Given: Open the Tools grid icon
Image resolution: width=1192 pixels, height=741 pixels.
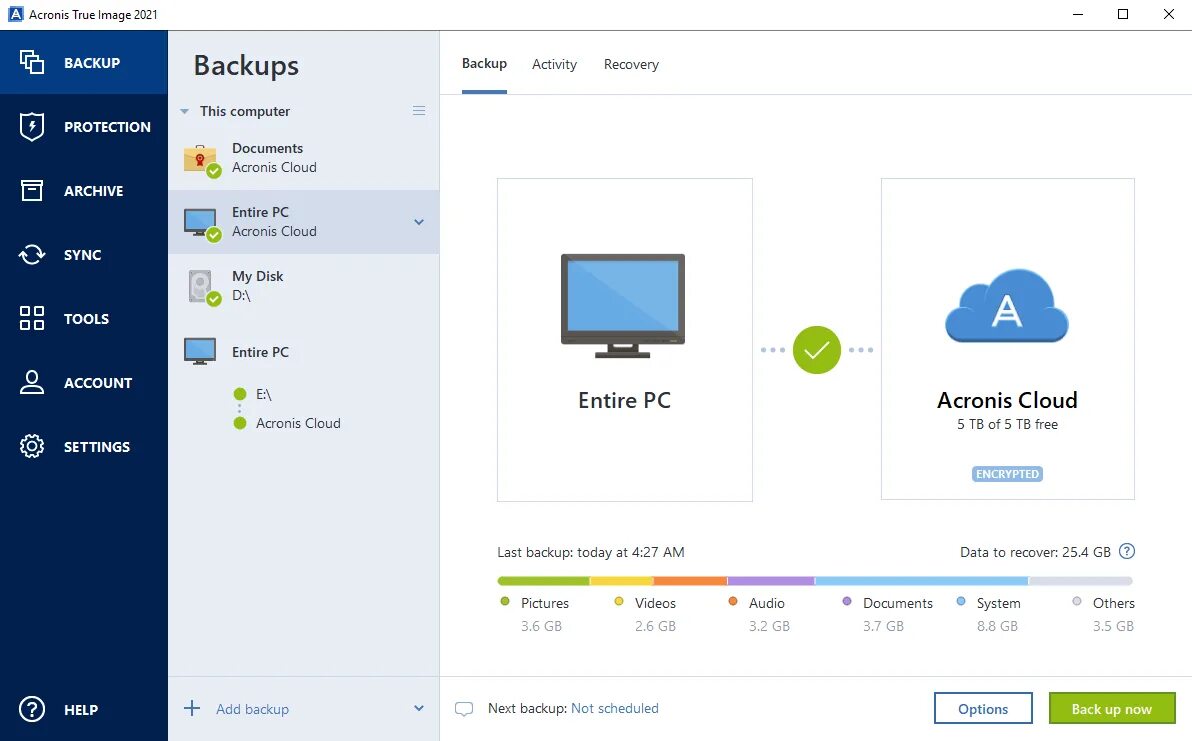Looking at the screenshot, I should (32, 318).
